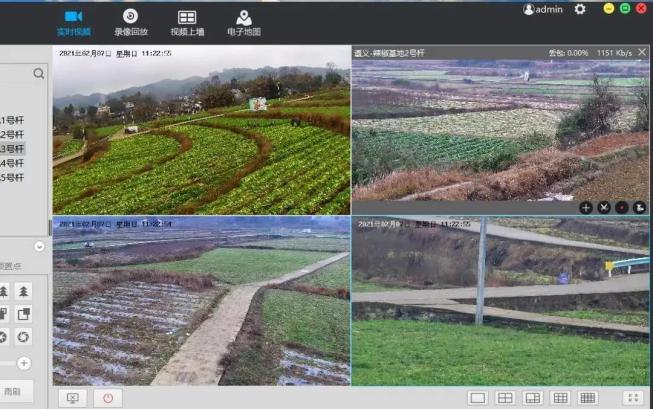This screenshot has width=653, height=409.
Task: Switch to sixteen-window grid layout
Action: [x=588, y=398]
